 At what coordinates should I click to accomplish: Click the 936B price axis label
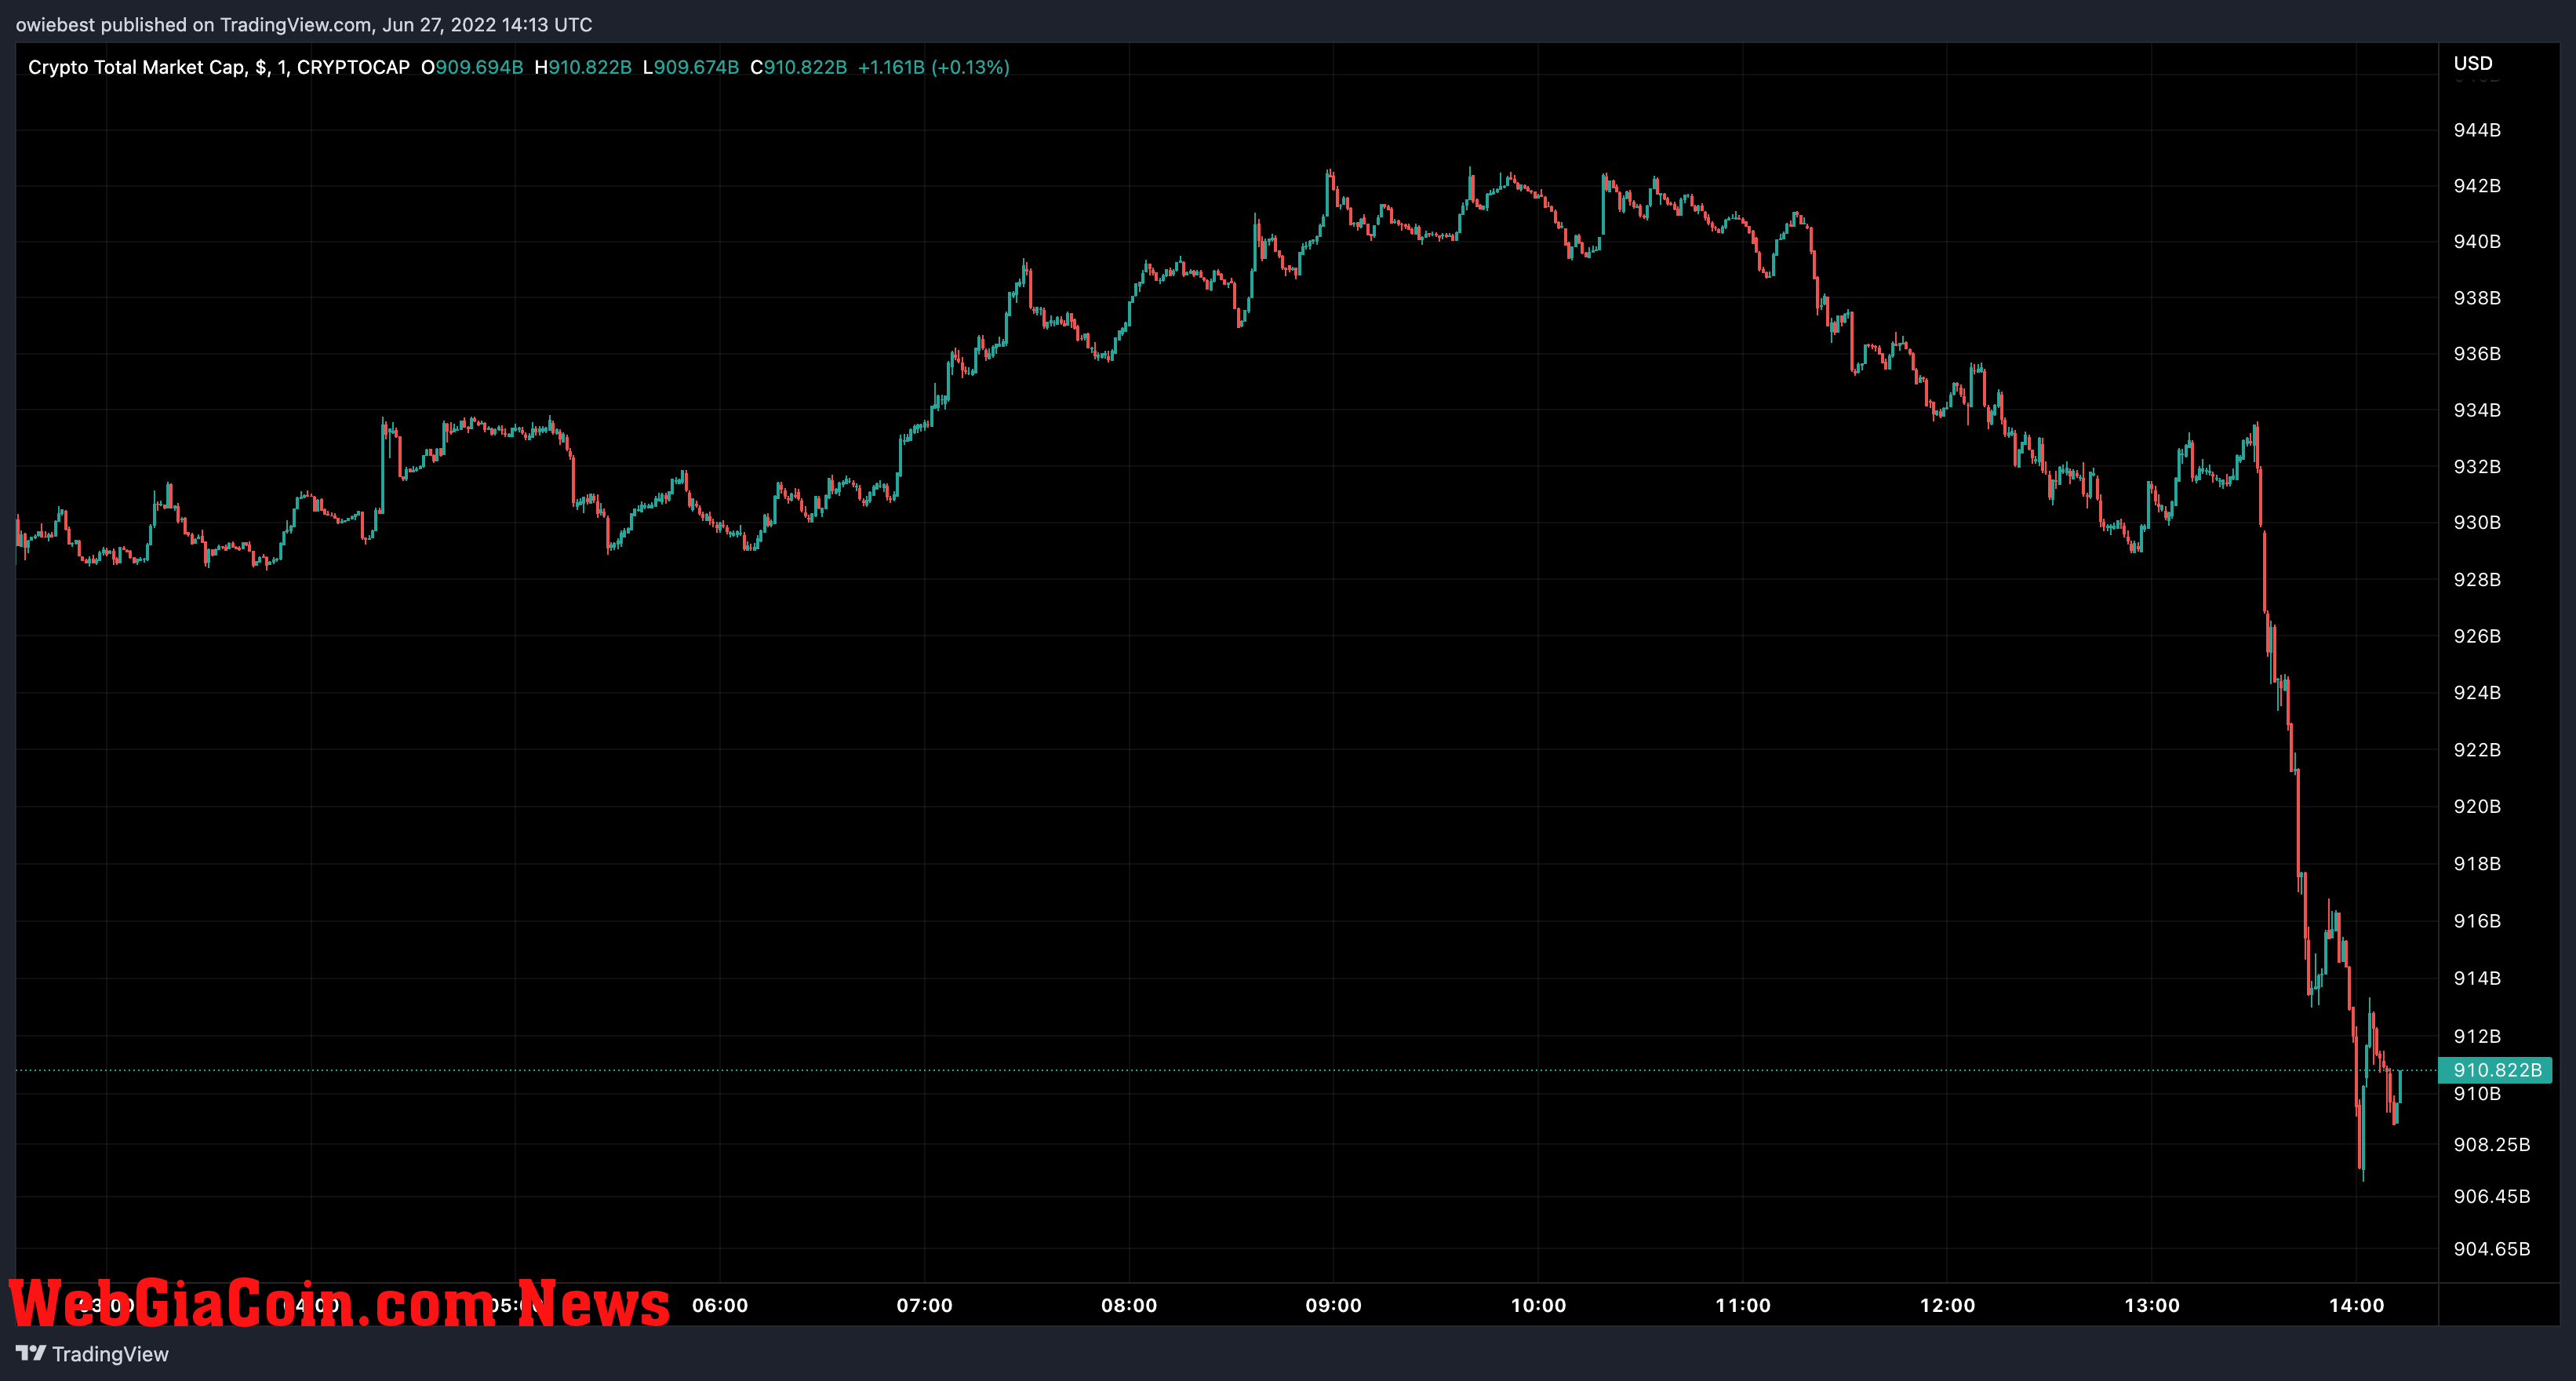click(2477, 353)
